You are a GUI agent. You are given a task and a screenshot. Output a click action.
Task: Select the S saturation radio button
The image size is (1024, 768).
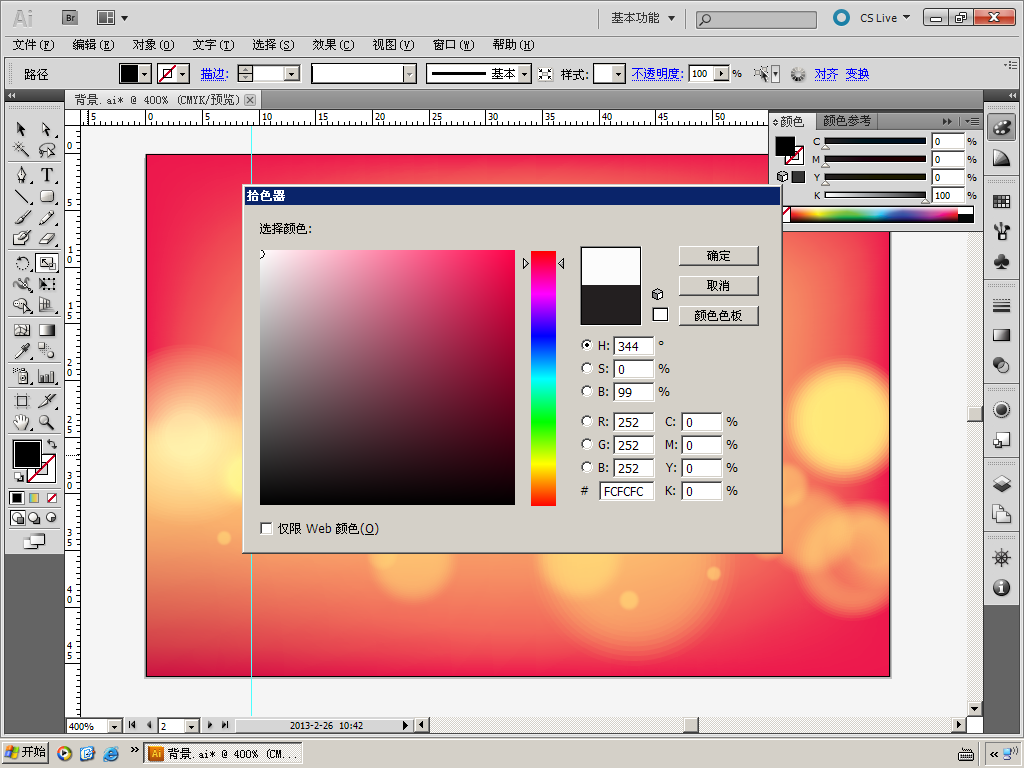point(587,369)
